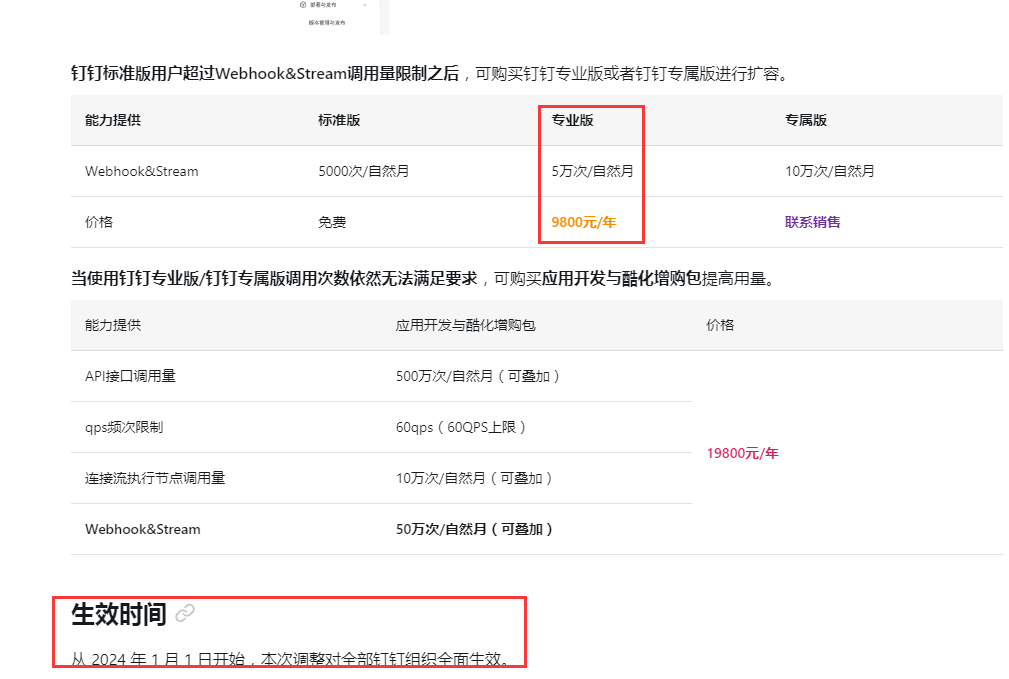
Task: Select the 9800元/年 price text
Action: pyautogui.click(x=584, y=222)
